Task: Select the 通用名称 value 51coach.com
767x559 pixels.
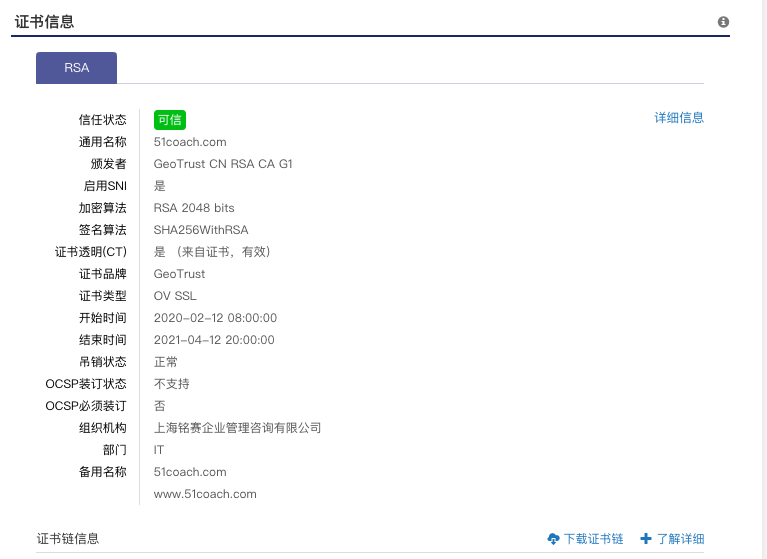Action: coord(190,142)
